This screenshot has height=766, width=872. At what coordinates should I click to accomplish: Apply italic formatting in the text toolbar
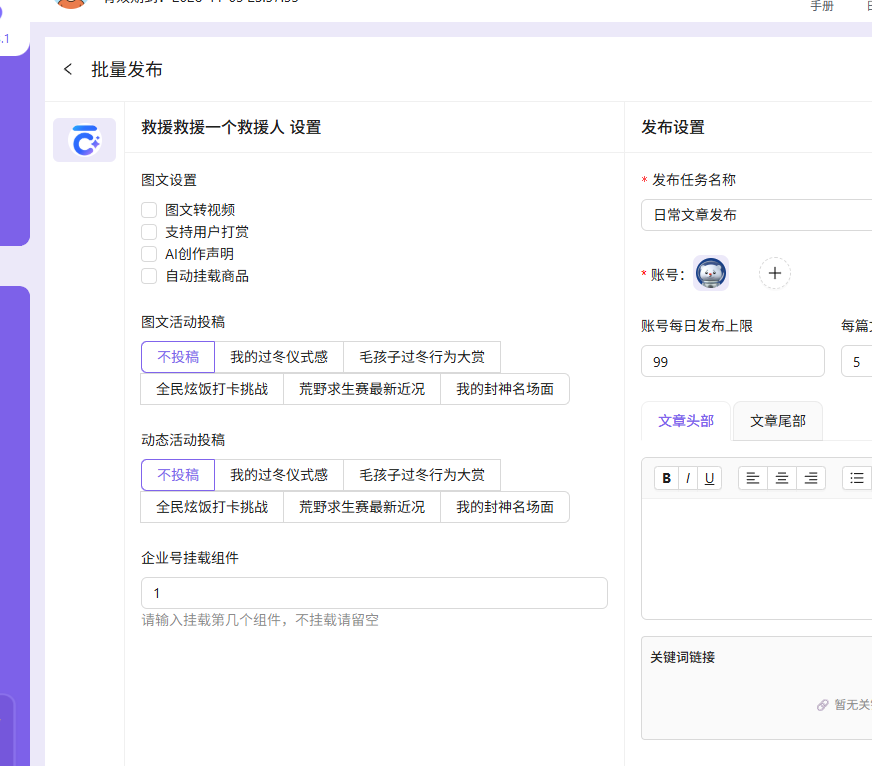tap(687, 478)
